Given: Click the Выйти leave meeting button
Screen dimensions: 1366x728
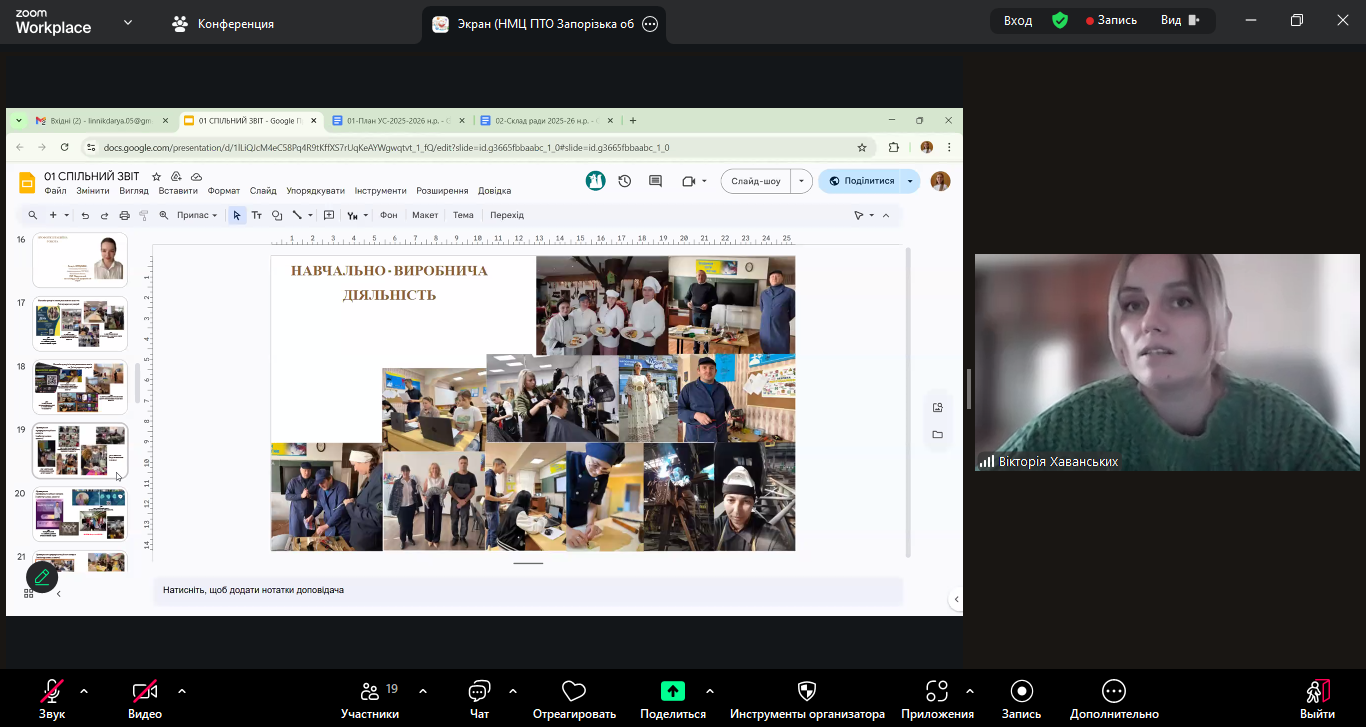Looking at the screenshot, I should click(x=1317, y=699).
